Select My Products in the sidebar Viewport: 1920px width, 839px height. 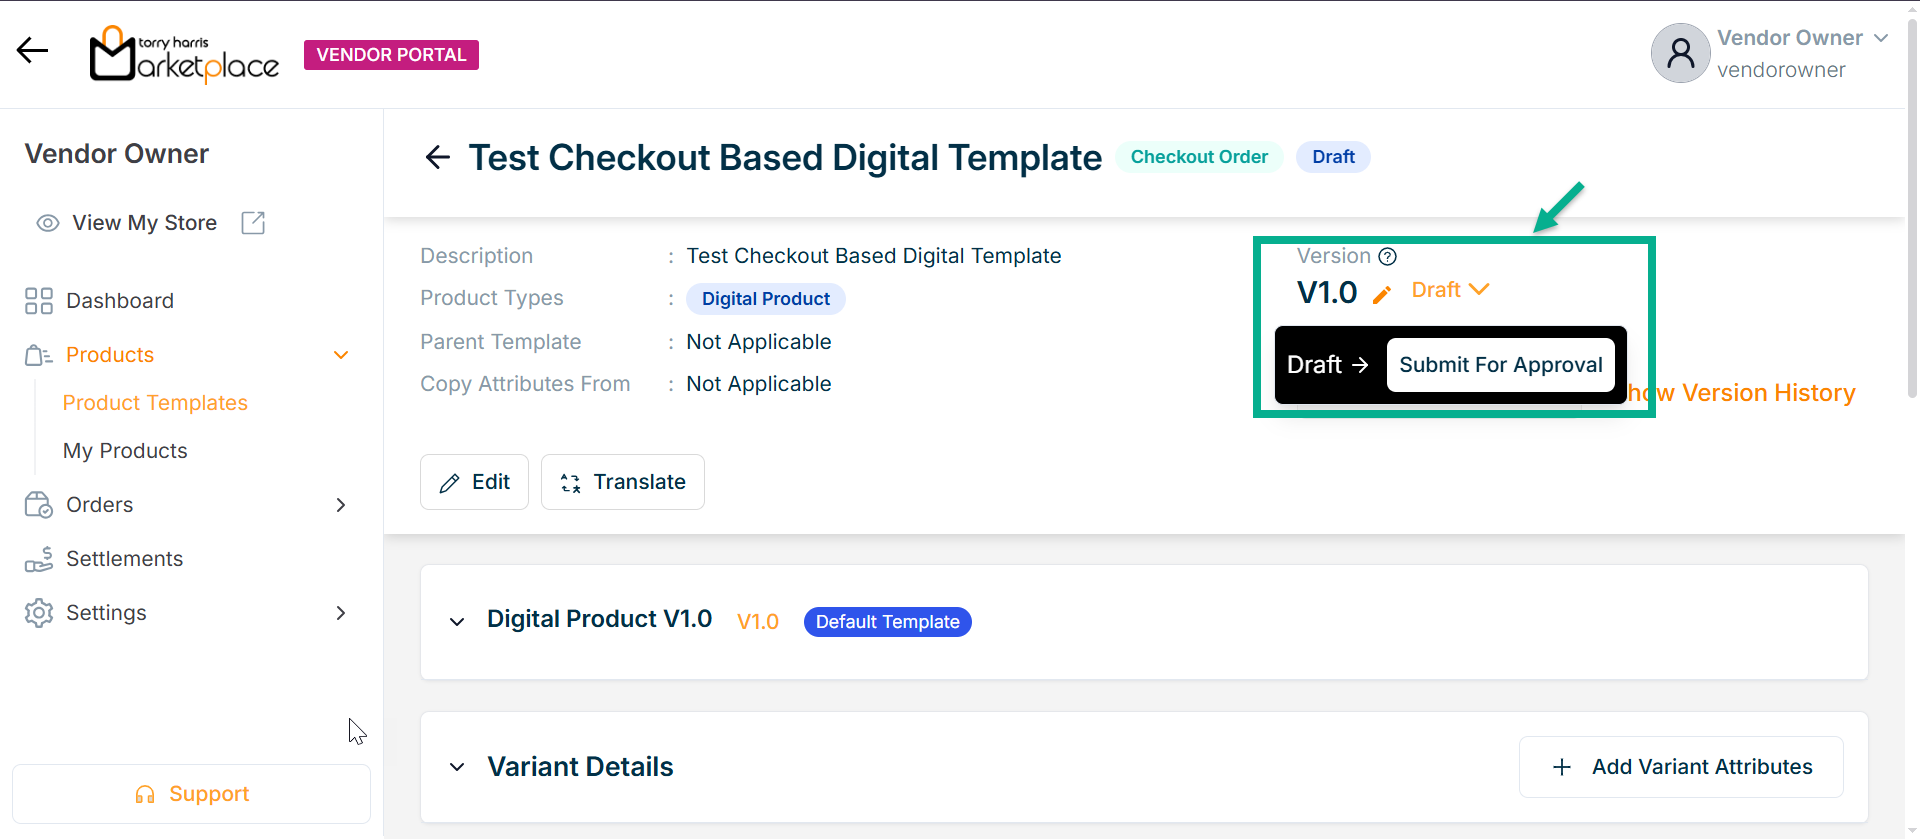[x=125, y=451]
